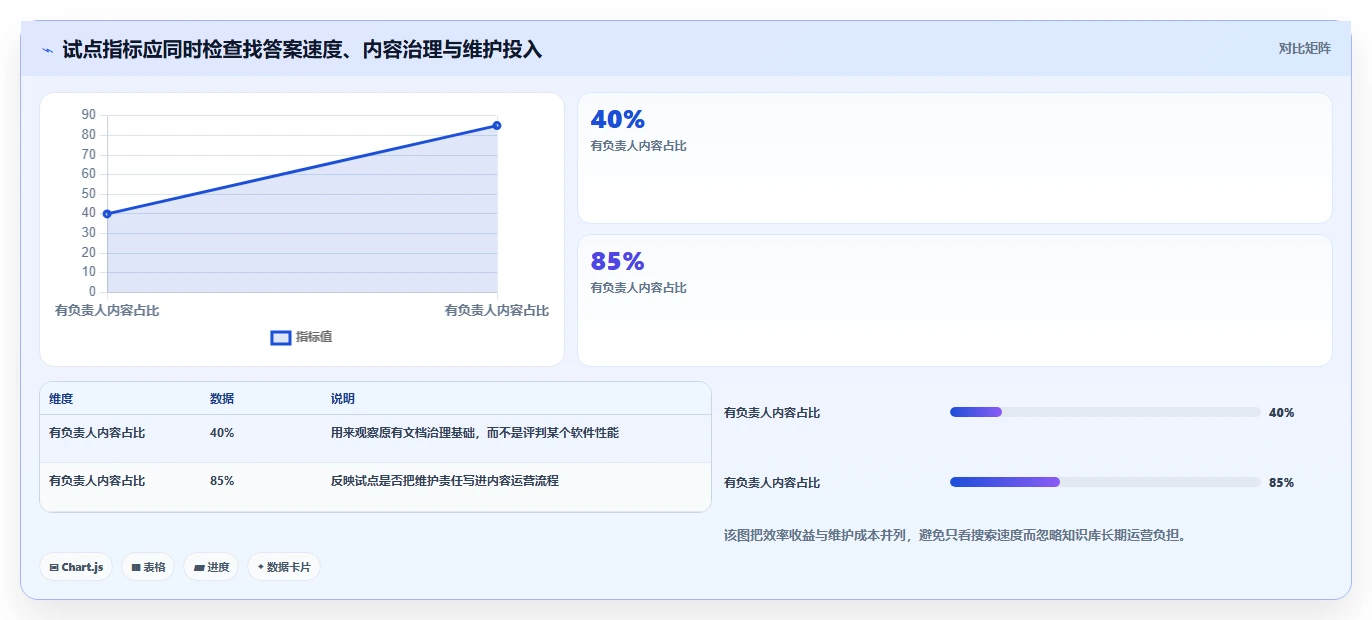Click the 85% progress bar
Image resolution: width=1372 pixels, height=620 pixels.
point(1105,482)
